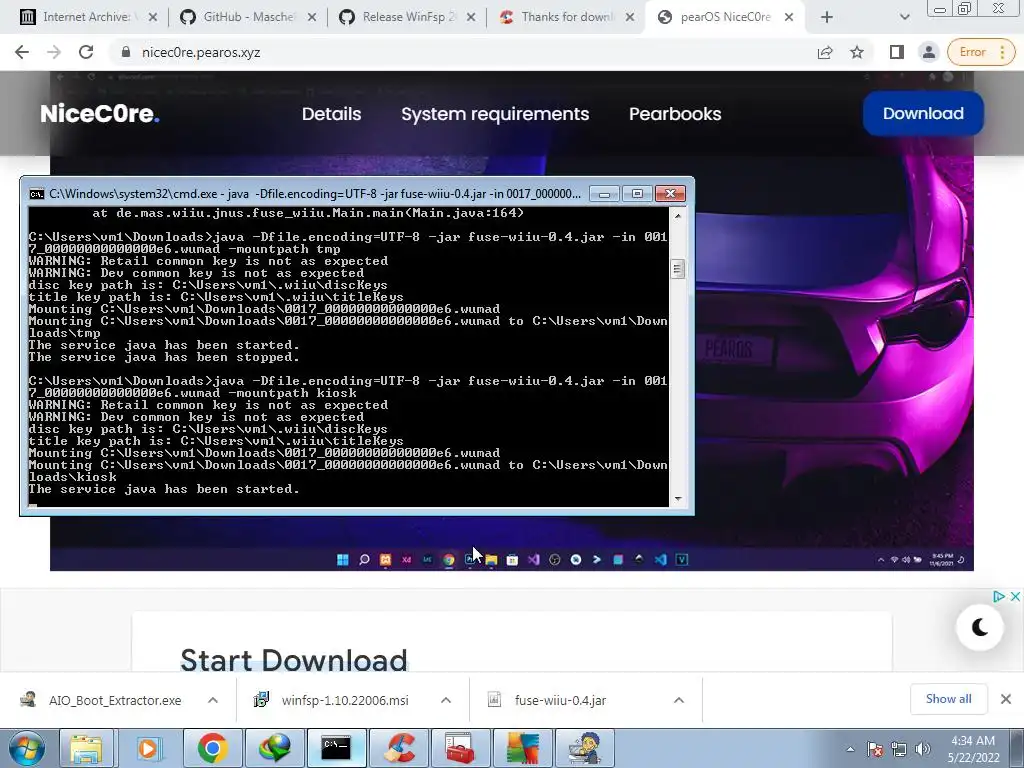Click the cmd scrollbar thumb

677,268
